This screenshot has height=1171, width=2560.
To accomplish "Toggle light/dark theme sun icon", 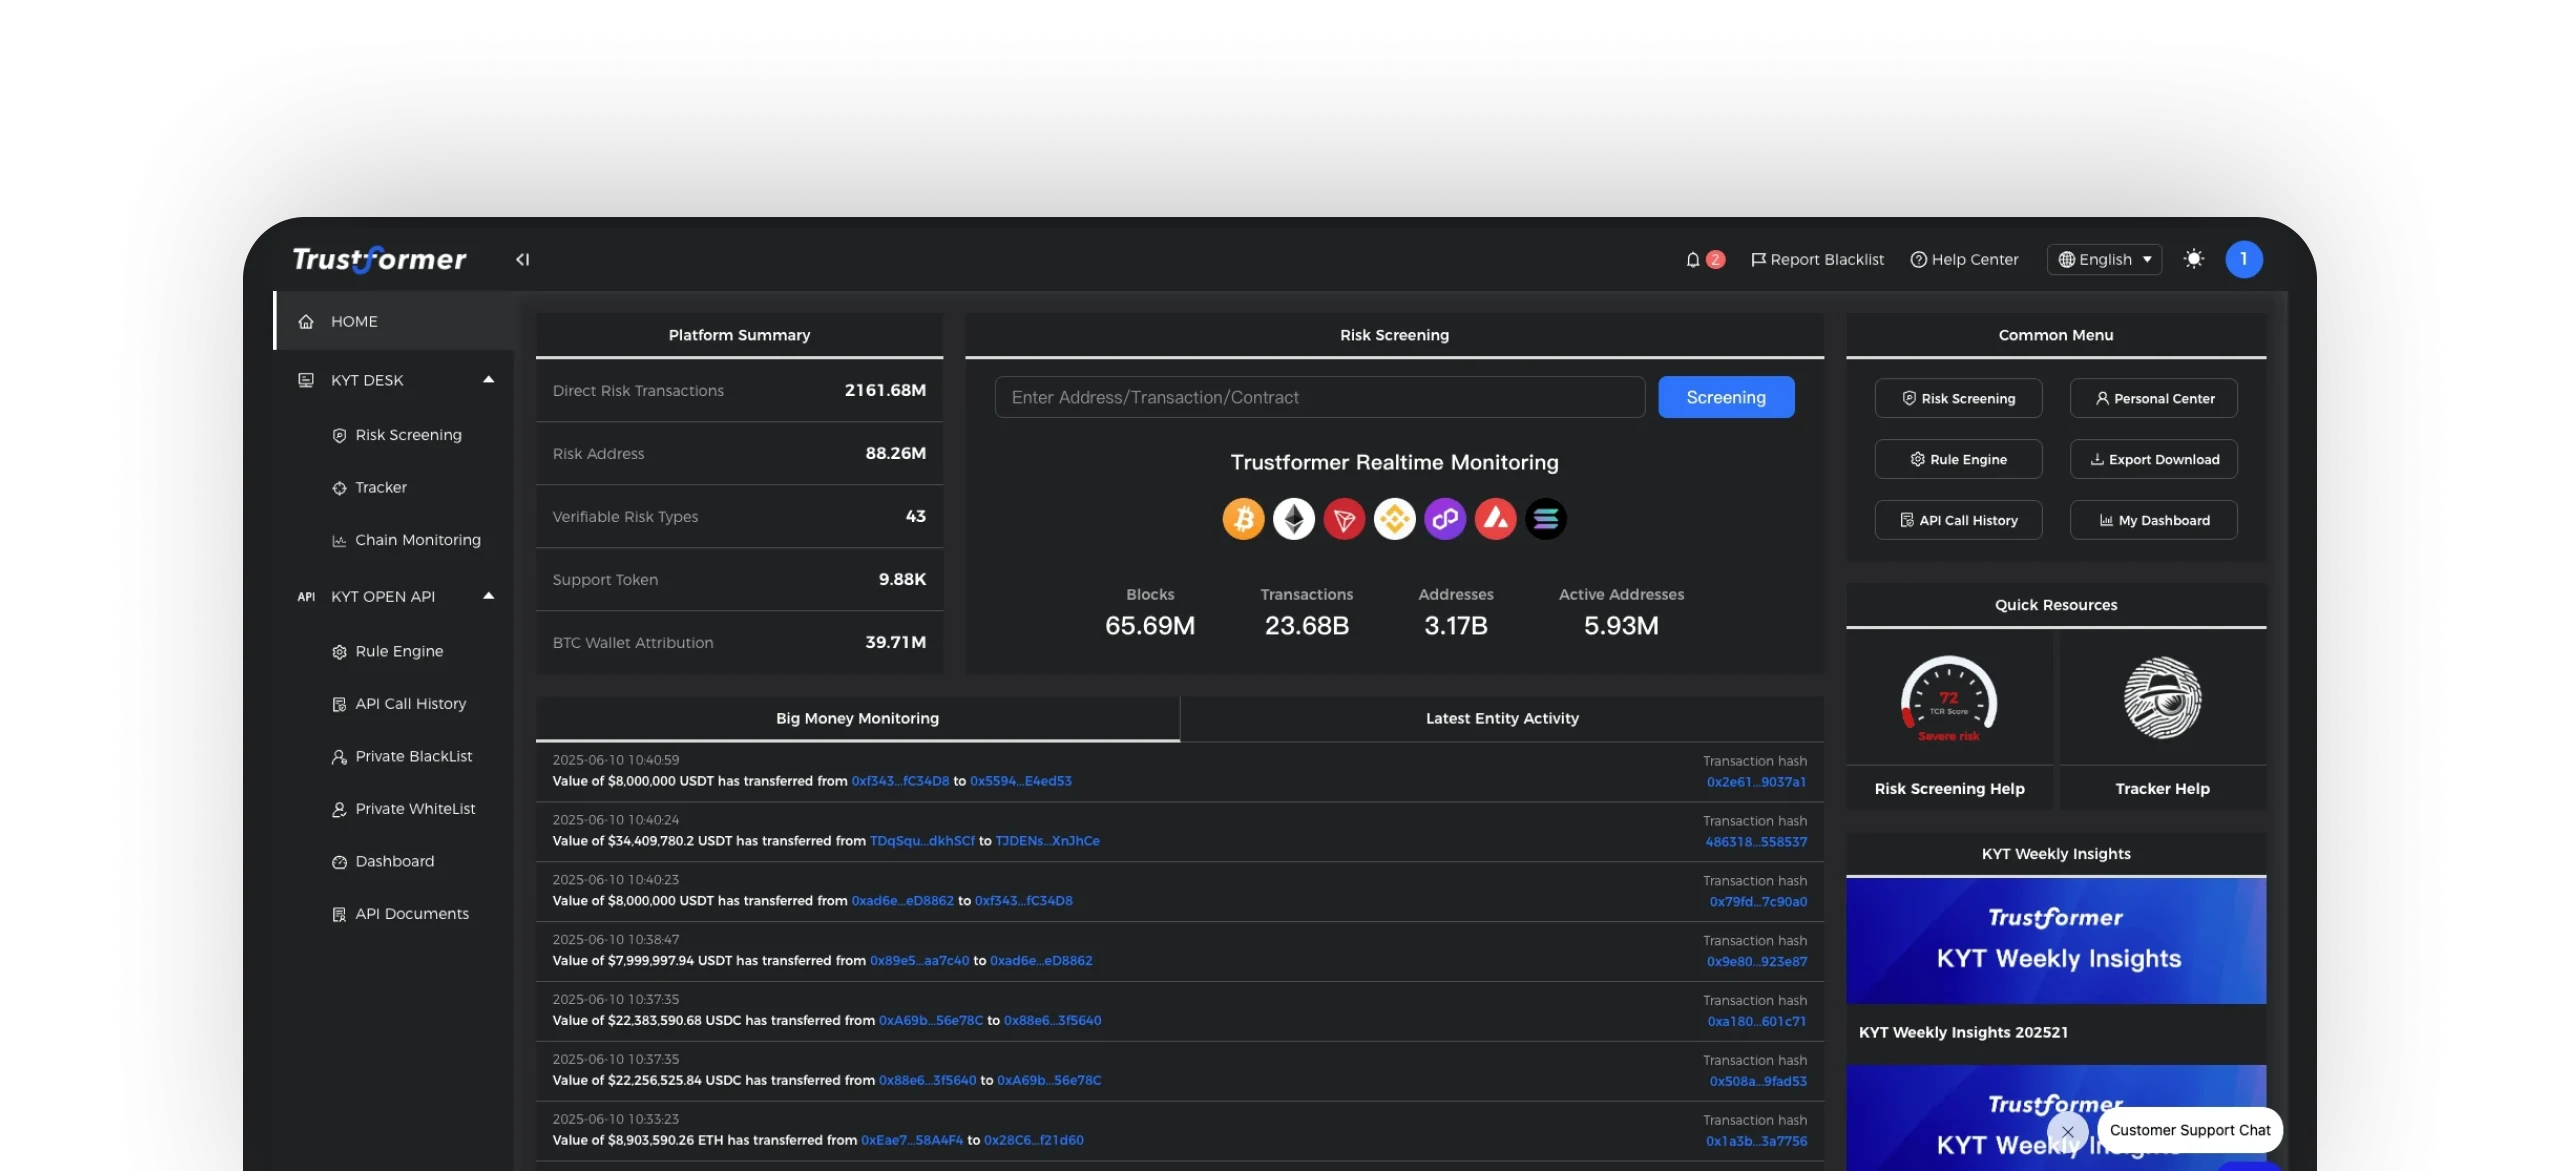I will [2193, 259].
